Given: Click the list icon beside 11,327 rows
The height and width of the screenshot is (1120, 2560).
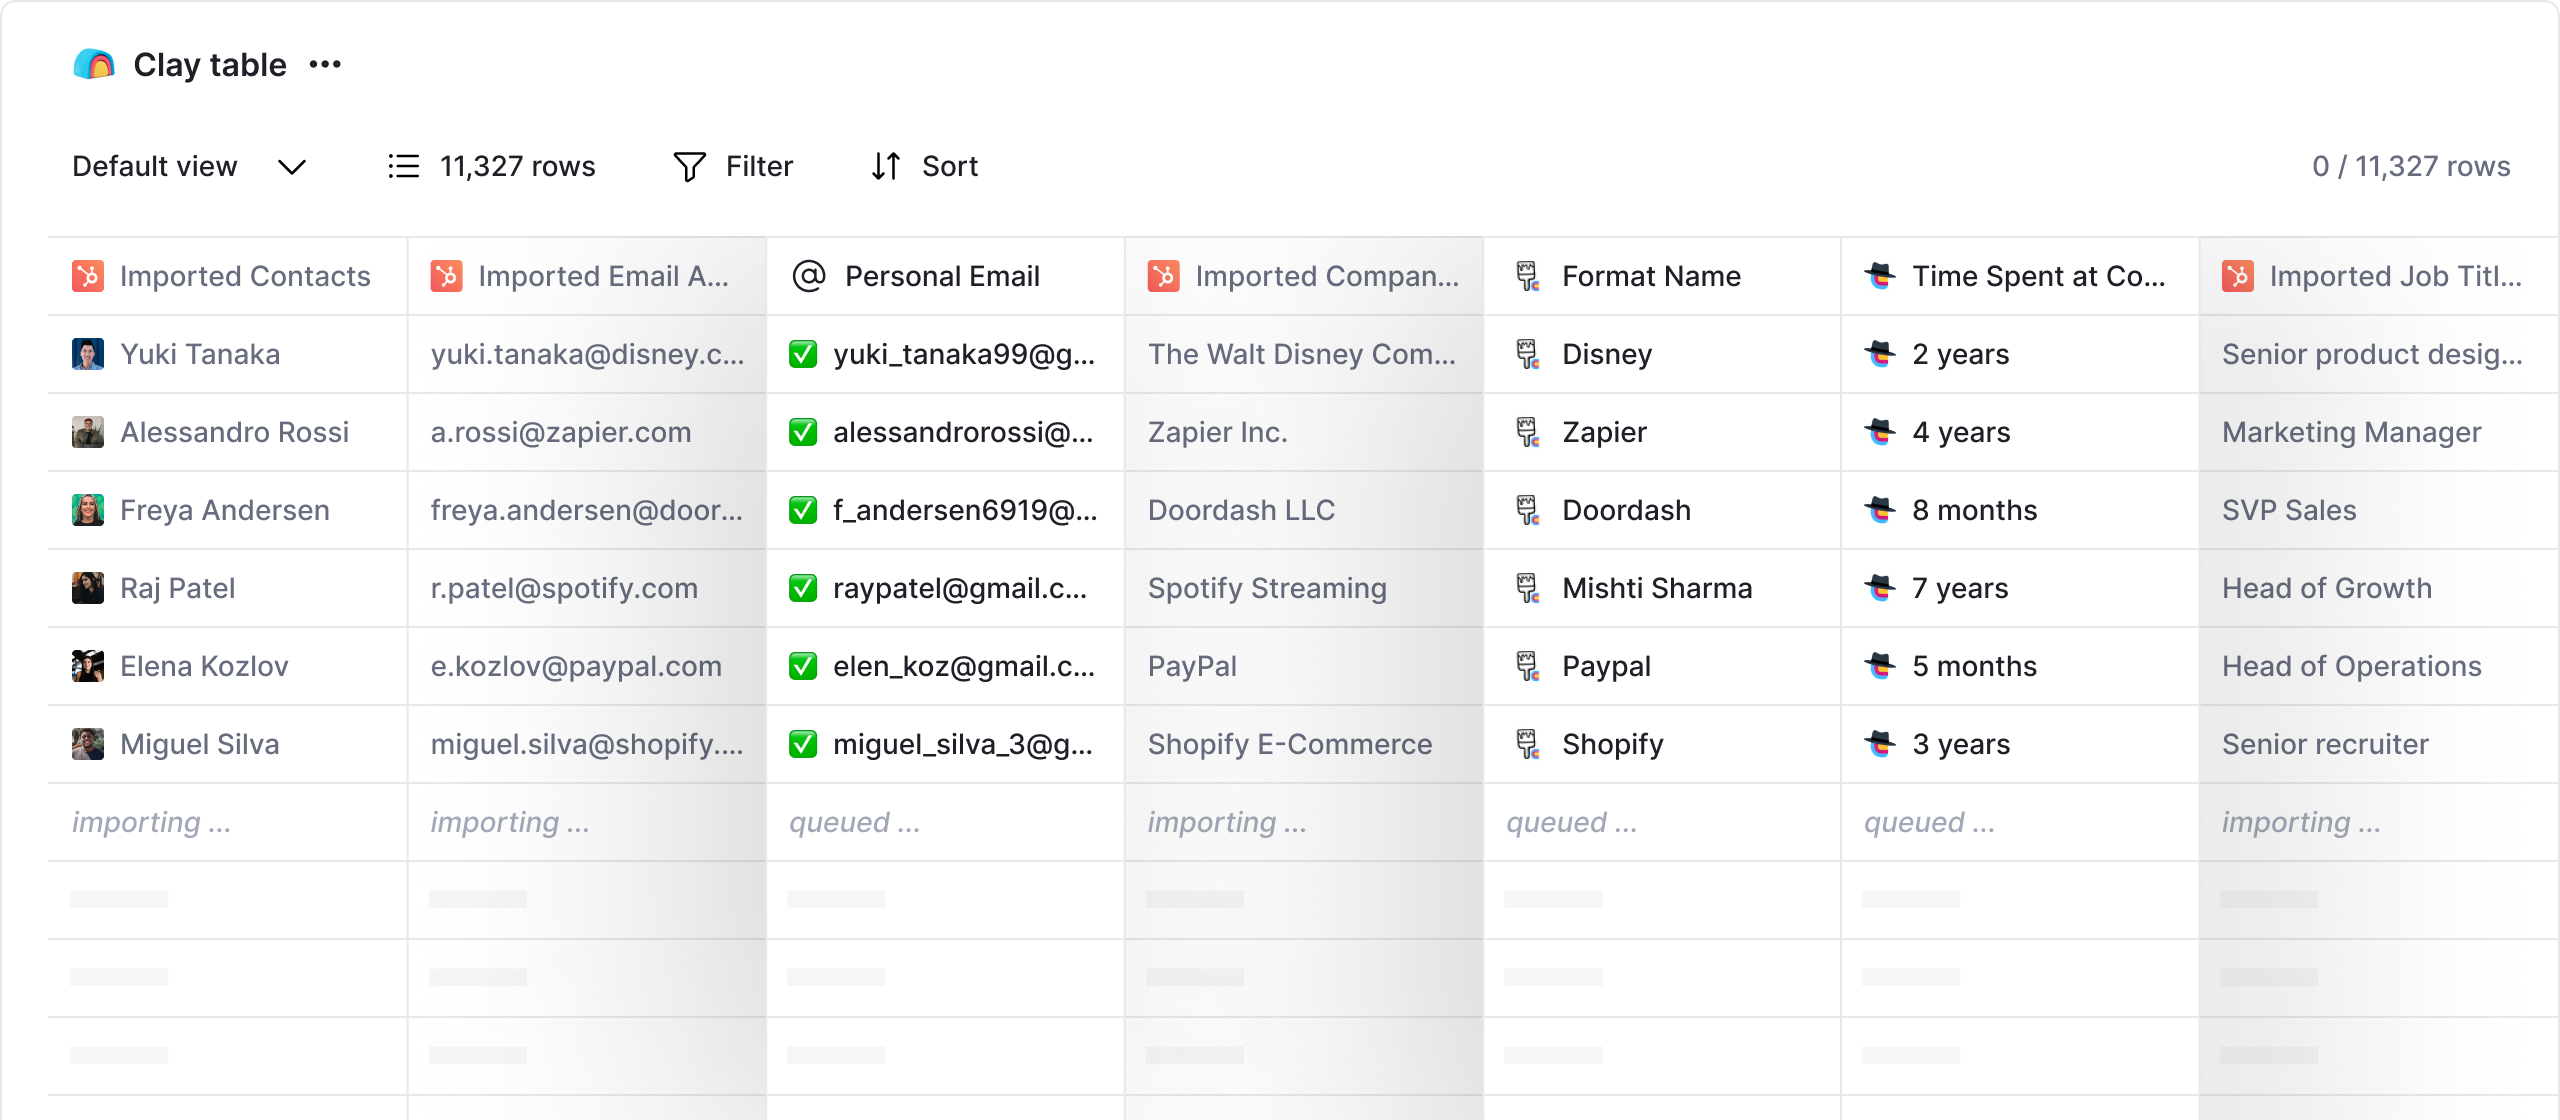Looking at the screenshot, I should pos(401,166).
